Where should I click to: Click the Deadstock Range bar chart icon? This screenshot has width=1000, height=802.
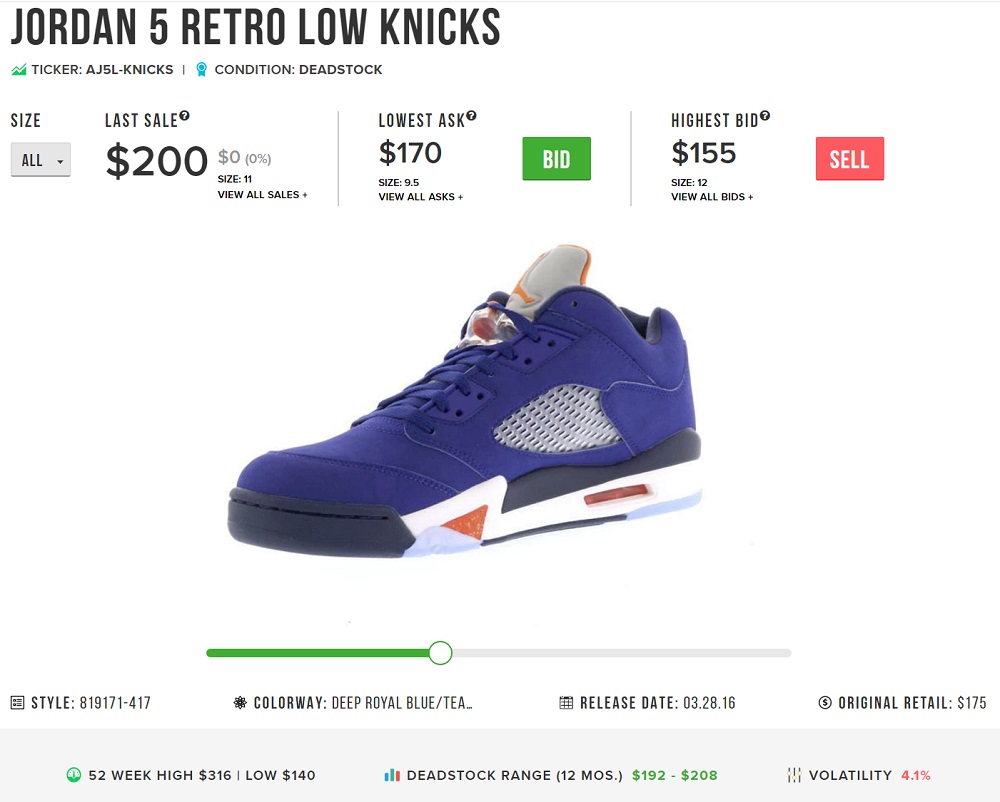point(391,775)
